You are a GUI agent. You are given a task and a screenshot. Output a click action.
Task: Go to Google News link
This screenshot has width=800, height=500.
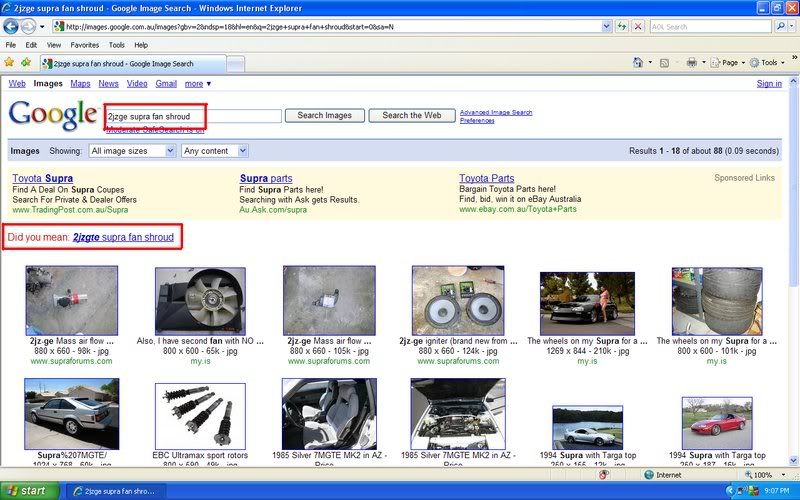(x=108, y=84)
